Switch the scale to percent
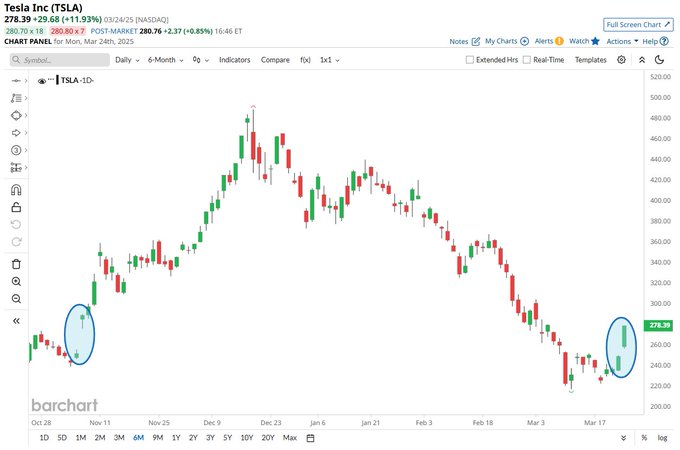Viewport: 680px width, 450px height. click(644, 438)
